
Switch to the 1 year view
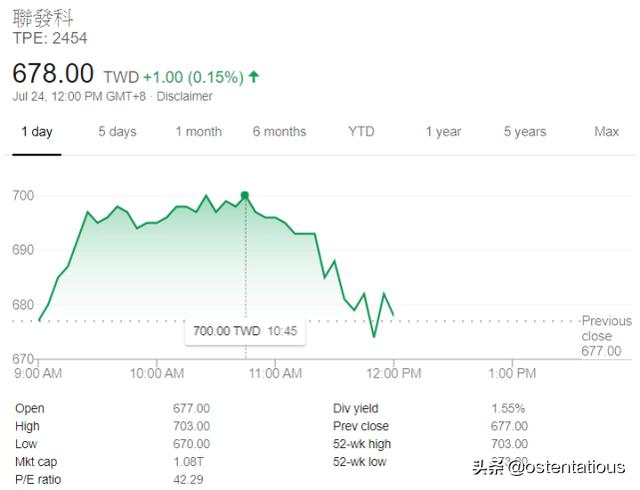(x=443, y=132)
